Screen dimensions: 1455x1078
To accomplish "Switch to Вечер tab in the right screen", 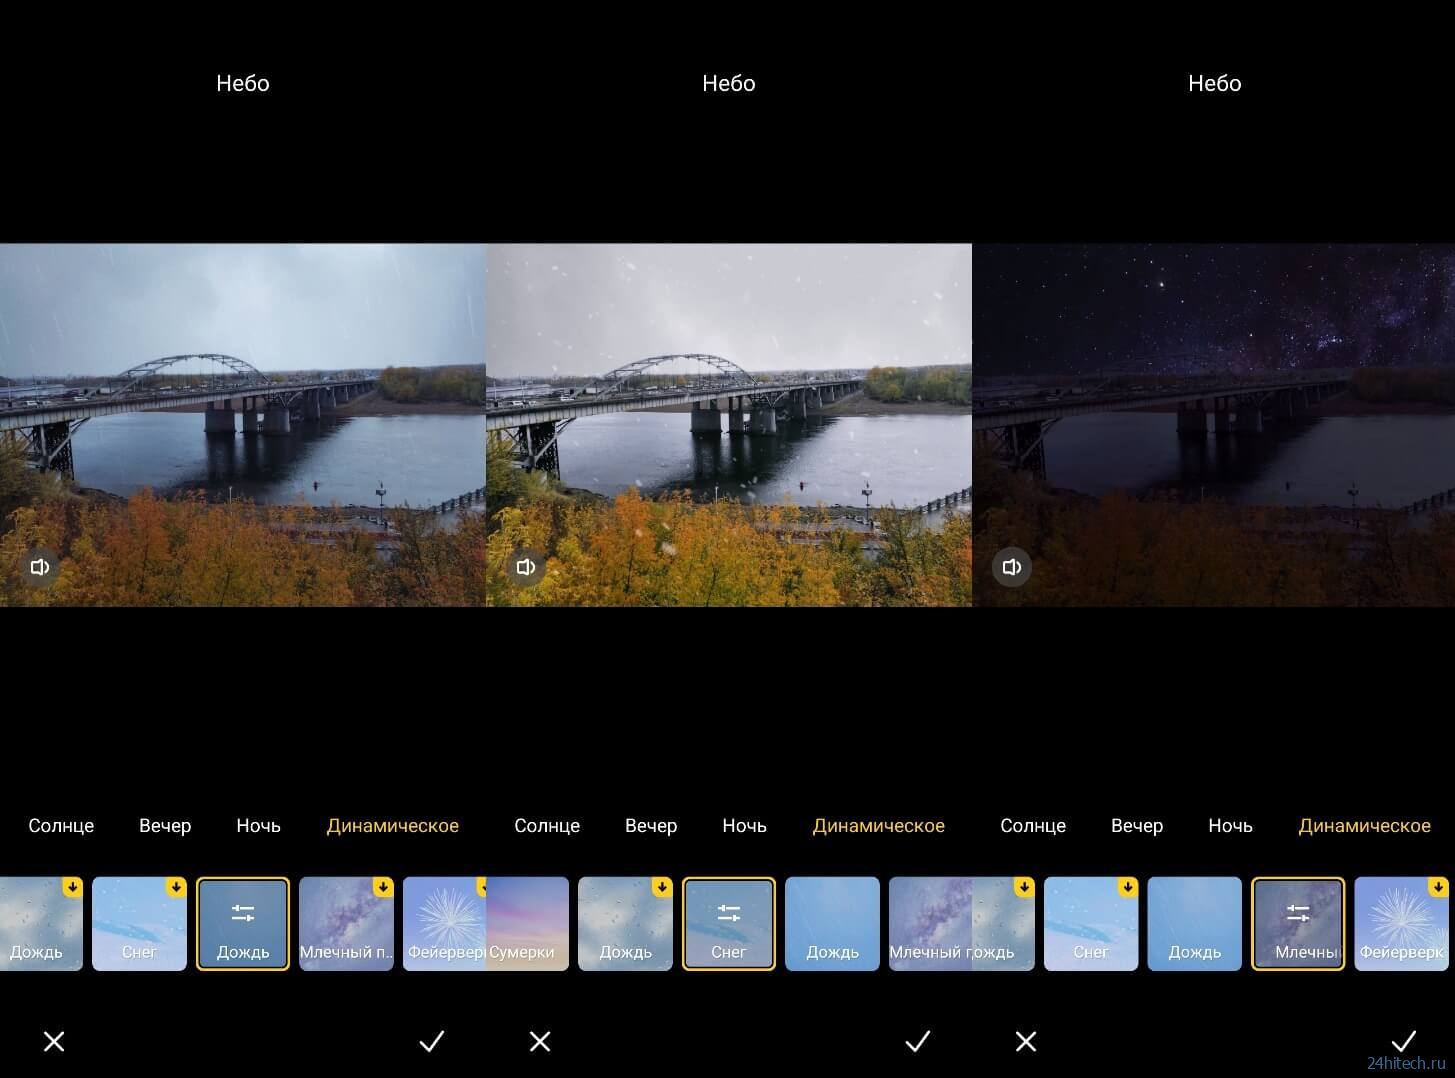I will click(x=1137, y=826).
